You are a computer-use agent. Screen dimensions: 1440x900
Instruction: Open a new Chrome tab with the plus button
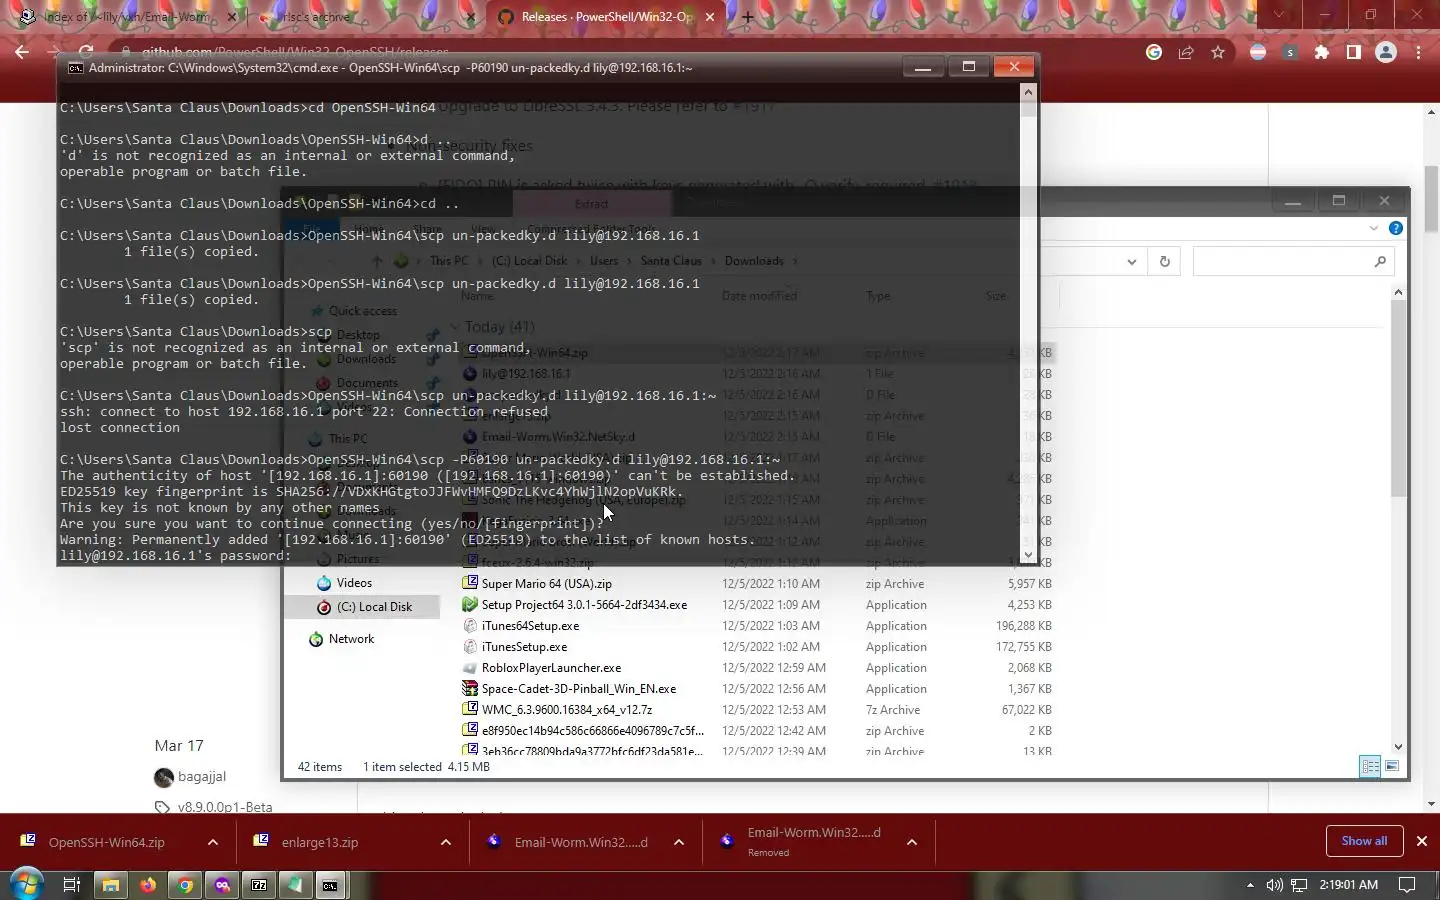click(747, 17)
